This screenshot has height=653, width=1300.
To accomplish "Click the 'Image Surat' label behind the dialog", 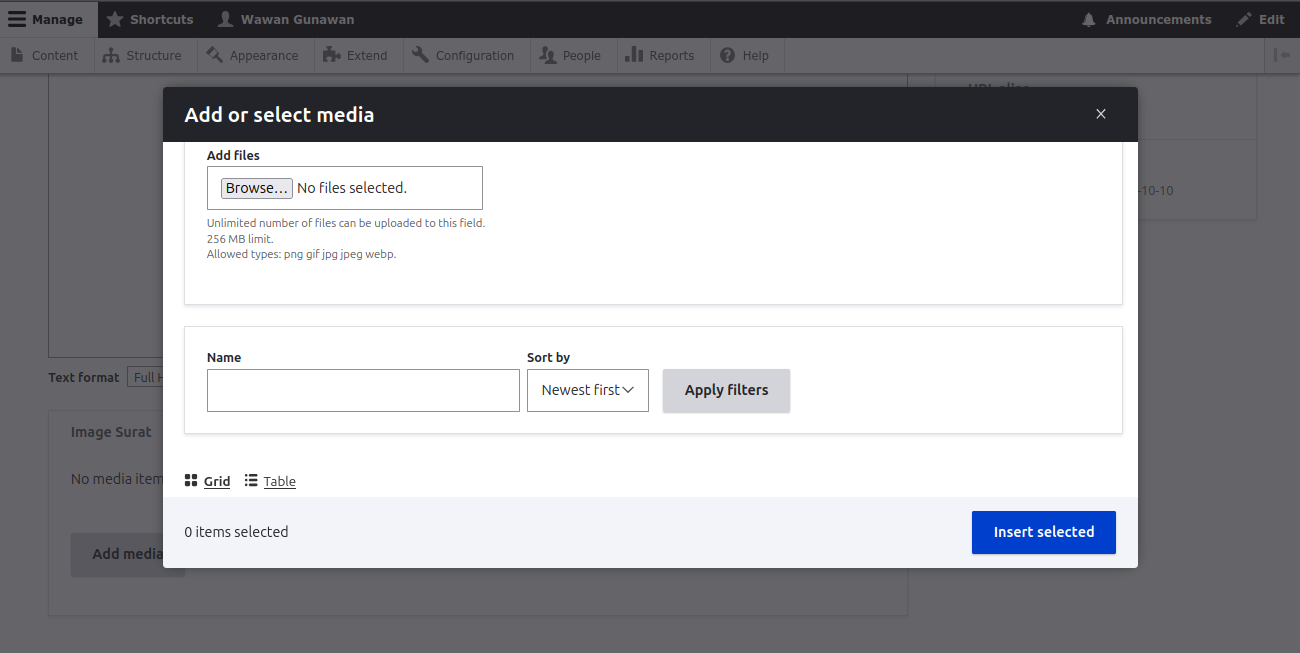I will tap(111, 432).
